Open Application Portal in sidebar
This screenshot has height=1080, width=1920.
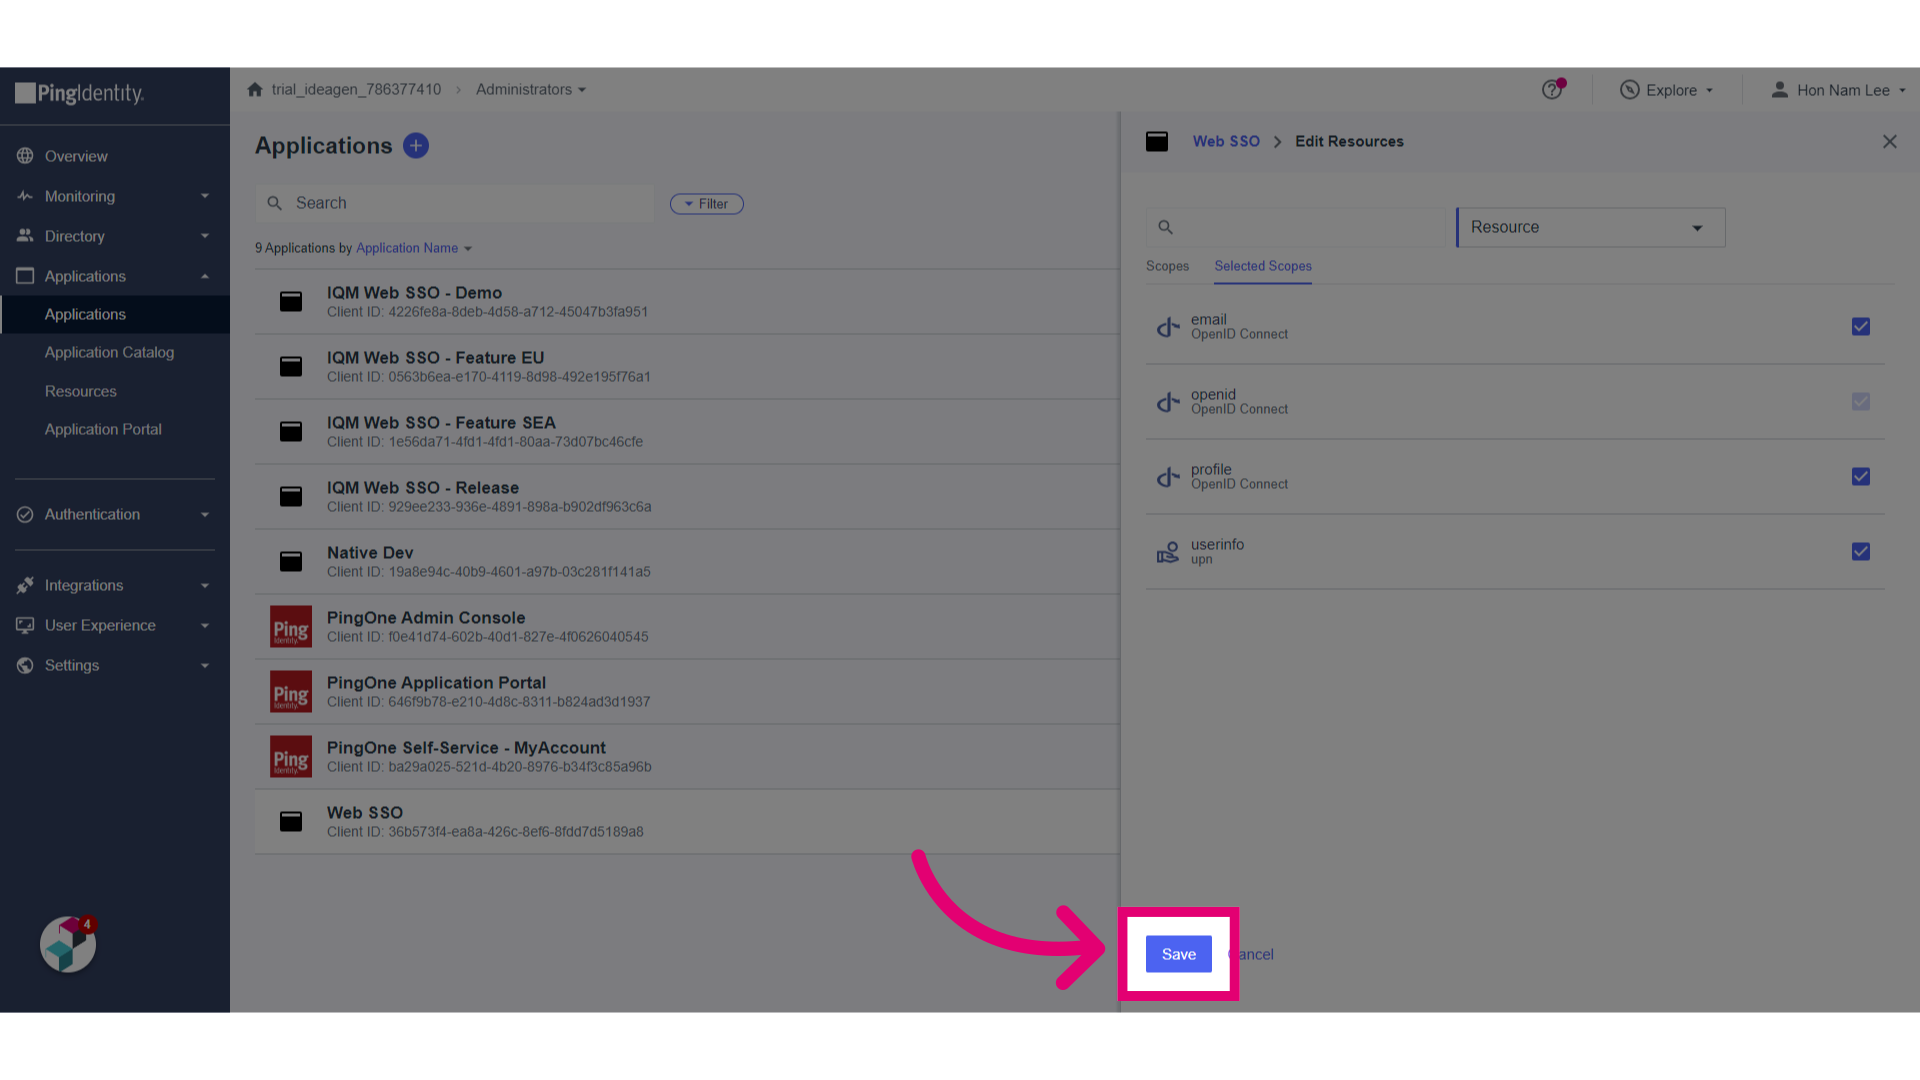point(103,429)
